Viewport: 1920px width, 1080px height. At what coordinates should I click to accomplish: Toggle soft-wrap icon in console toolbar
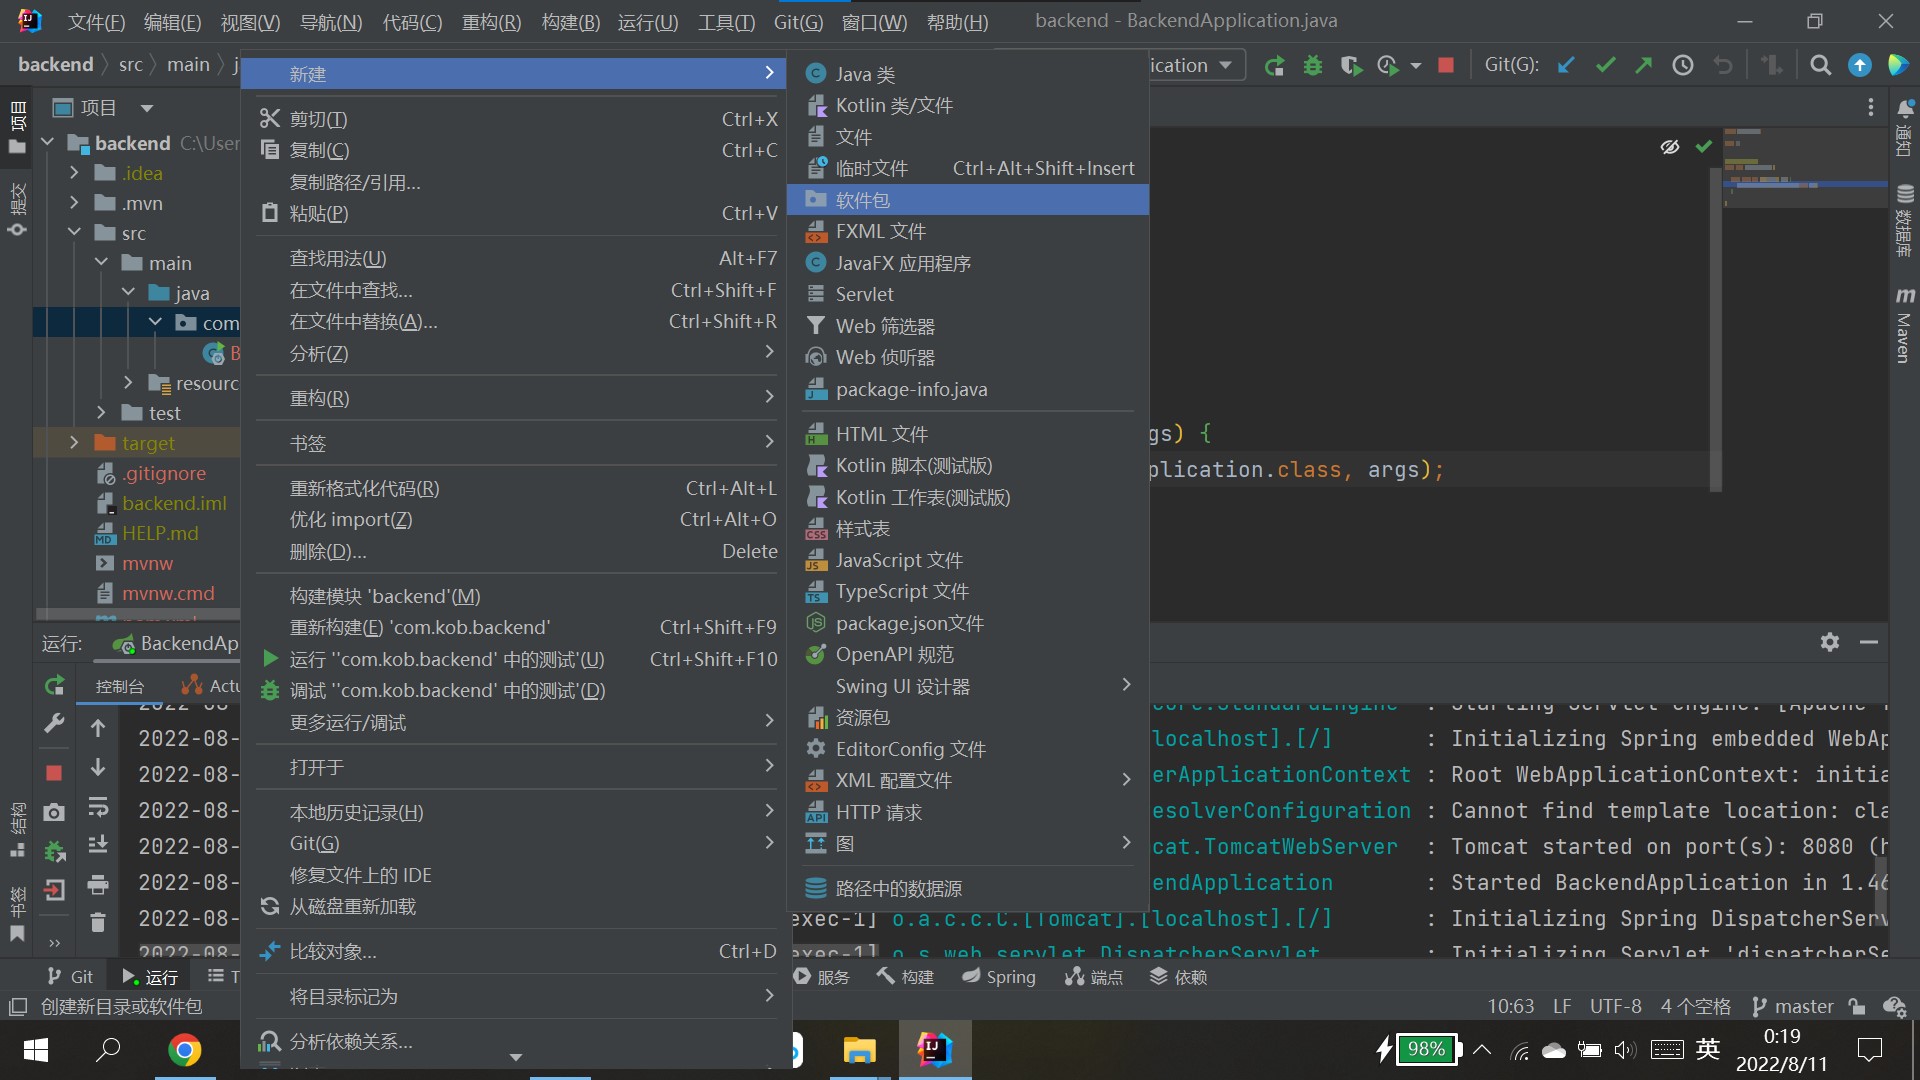click(x=98, y=806)
